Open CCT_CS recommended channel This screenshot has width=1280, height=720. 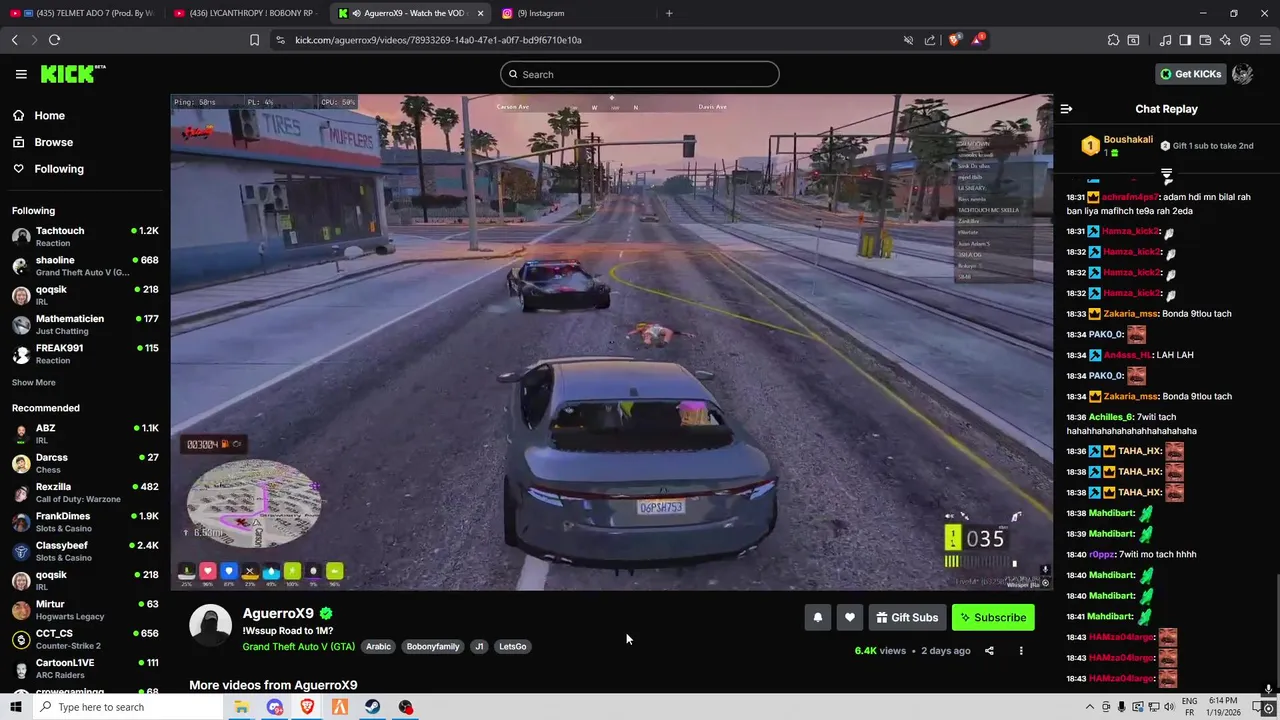[85, 639]
